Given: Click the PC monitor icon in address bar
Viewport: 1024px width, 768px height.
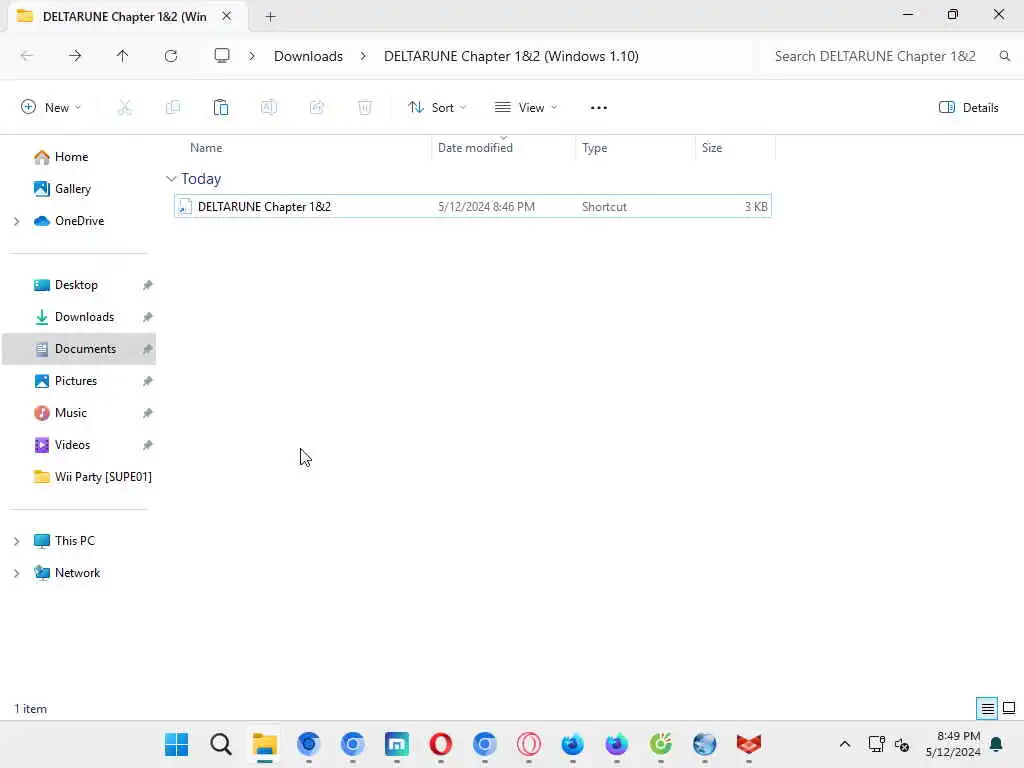Looking at the screenshot, I should pos(222,56).
